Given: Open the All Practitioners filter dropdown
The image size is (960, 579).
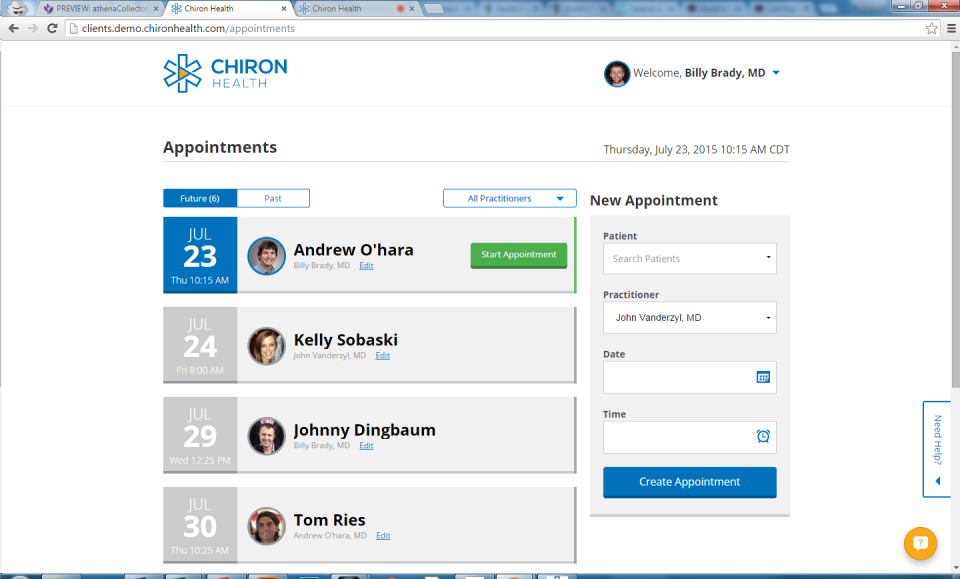Looking at the screenshot, I should click(509, 198).
